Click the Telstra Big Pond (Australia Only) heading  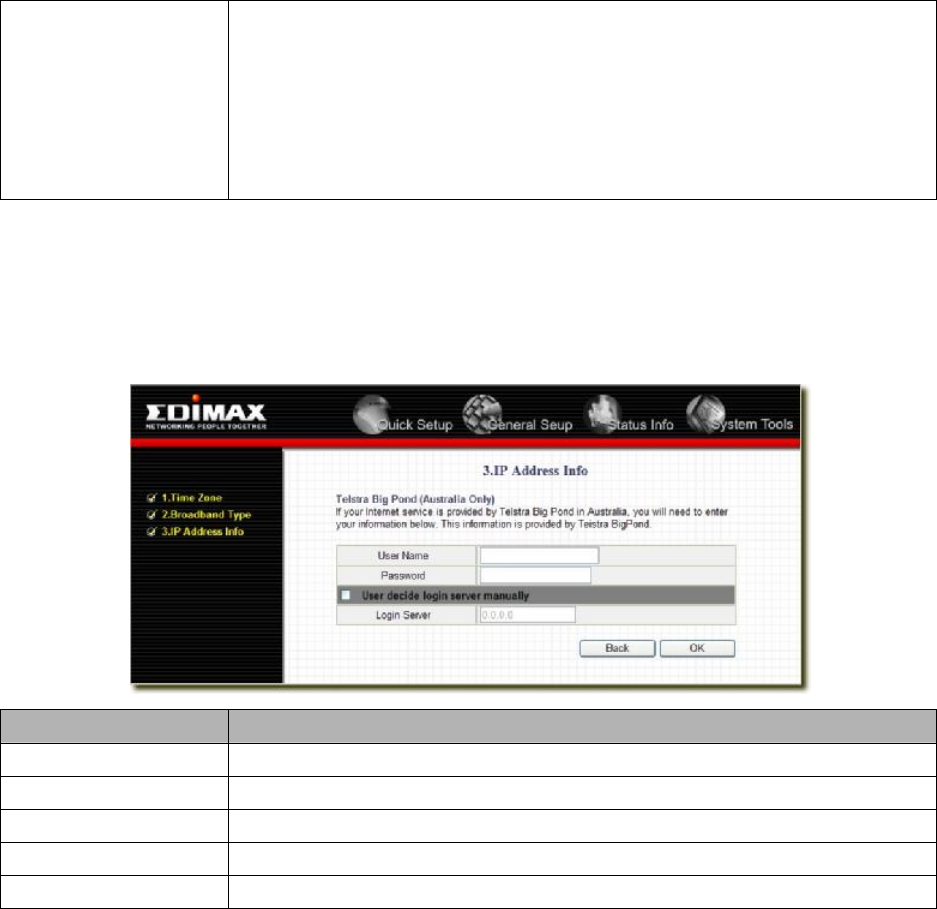point(415,499)
